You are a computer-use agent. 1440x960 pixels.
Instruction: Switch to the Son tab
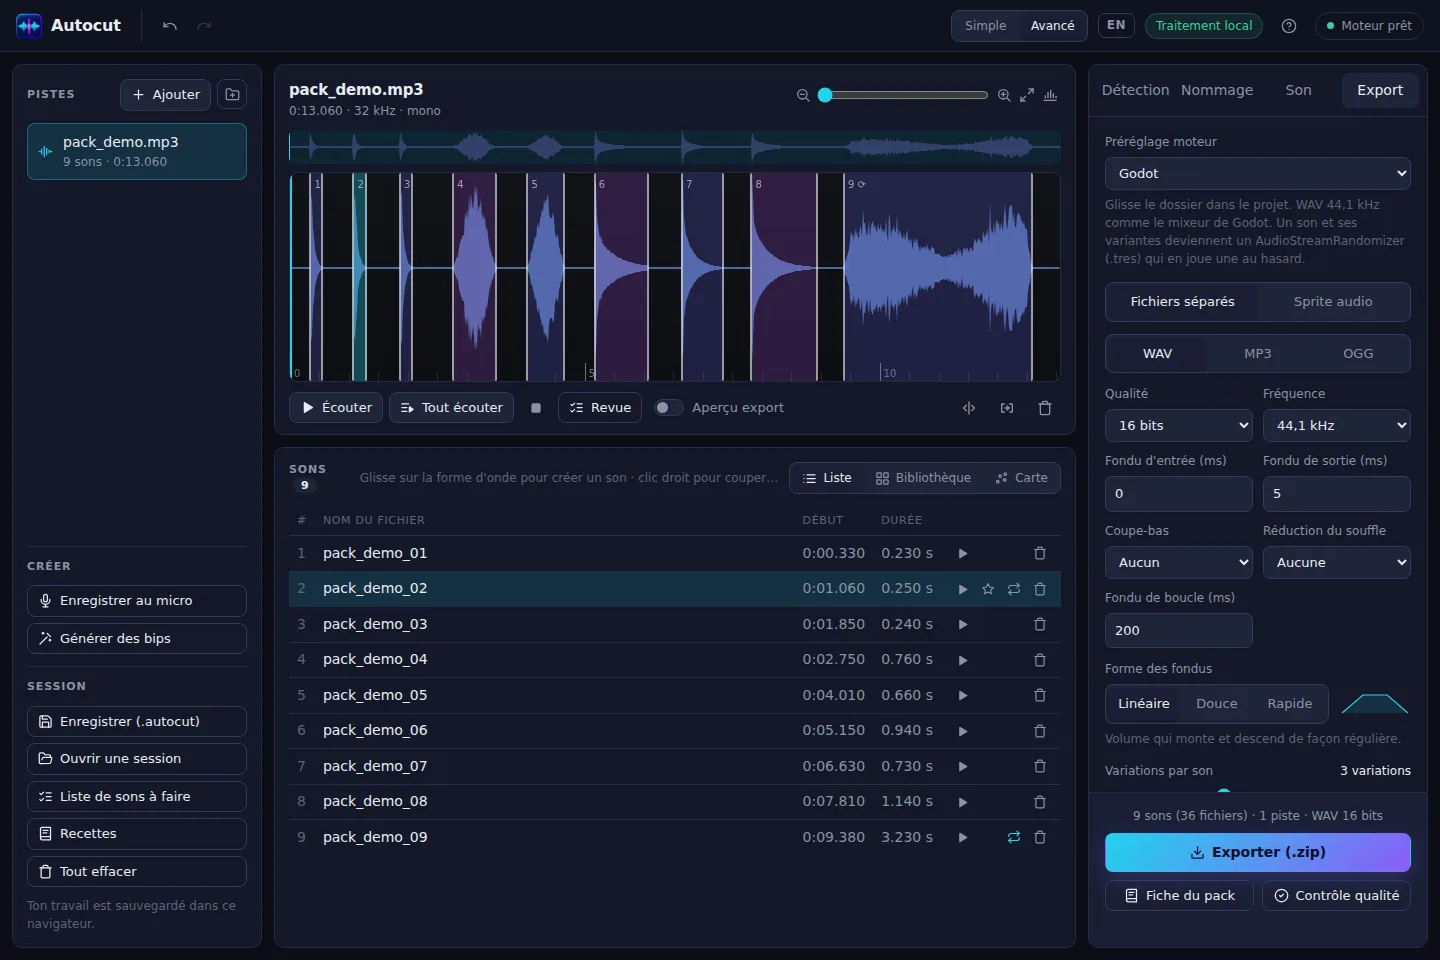[x=1298, y=90]
